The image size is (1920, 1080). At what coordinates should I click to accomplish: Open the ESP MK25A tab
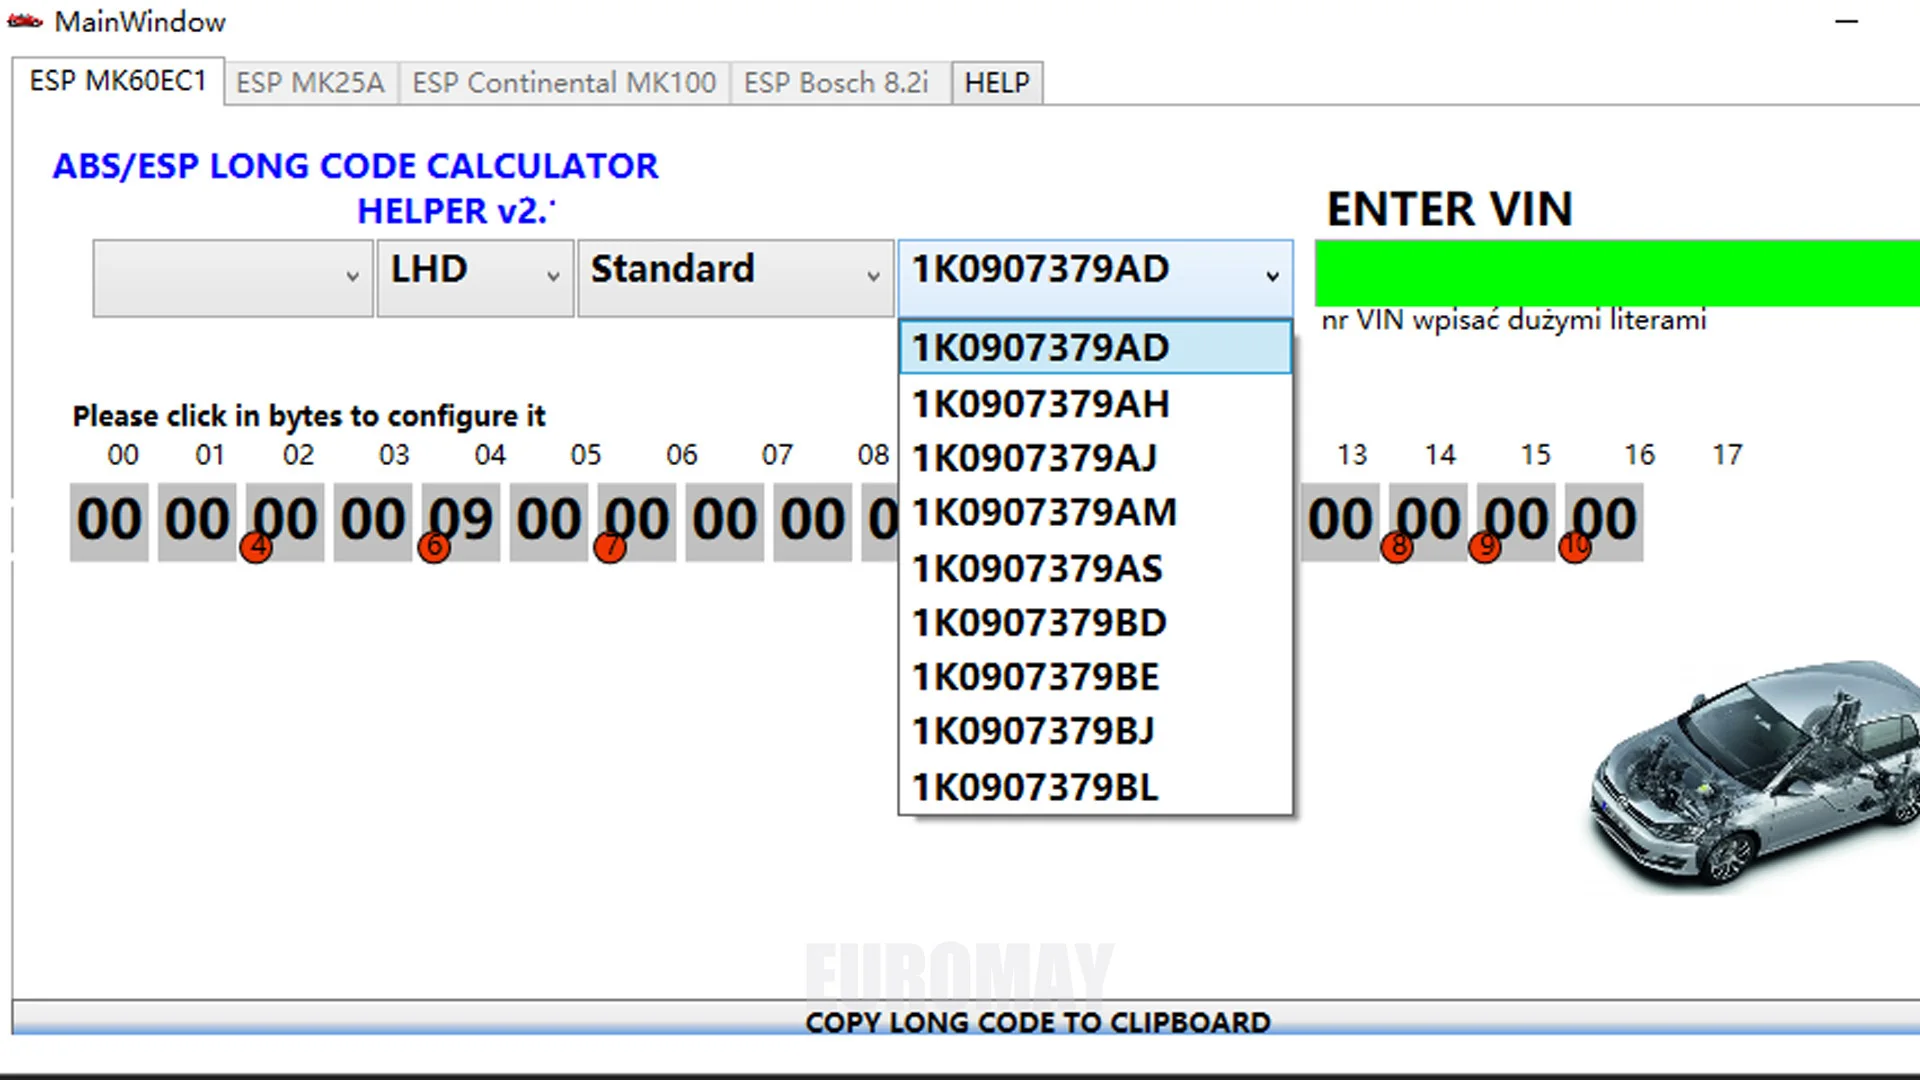tap(310, 83)
